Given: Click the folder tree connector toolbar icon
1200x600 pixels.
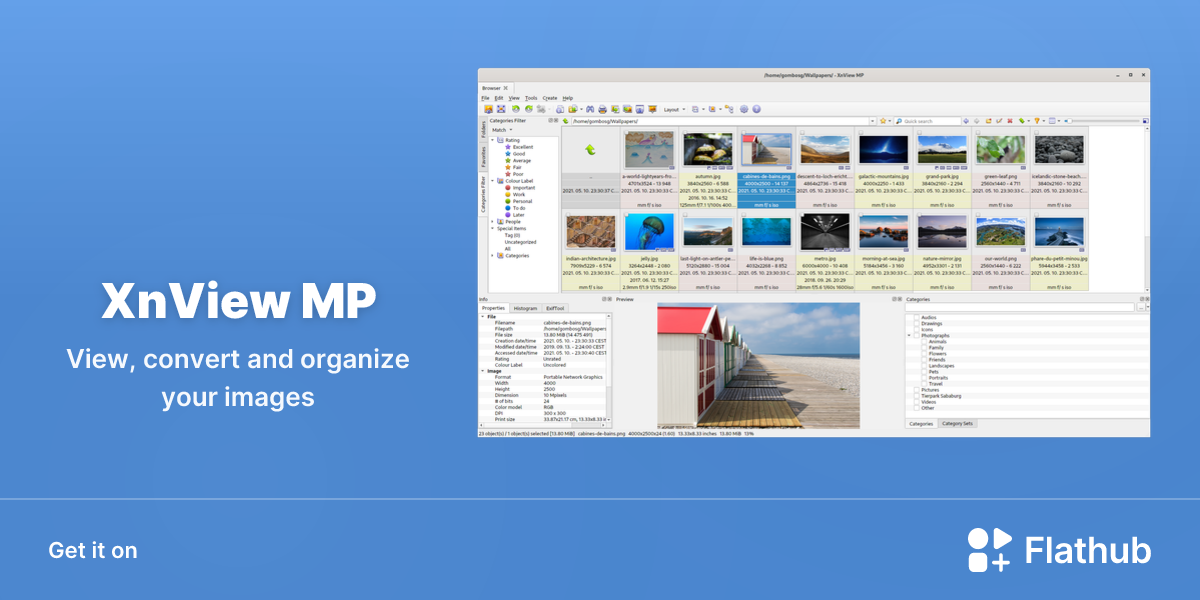Looking at the screenshot, I should click(x=729, y=109).
